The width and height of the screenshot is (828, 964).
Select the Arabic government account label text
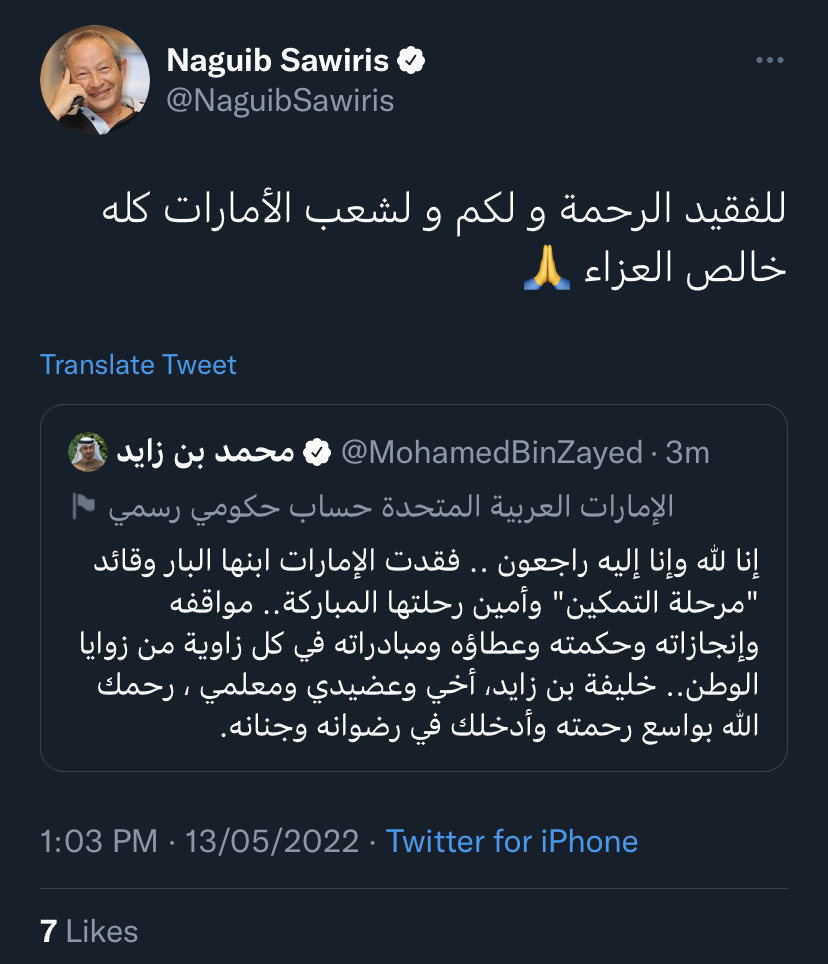point(390,508)
